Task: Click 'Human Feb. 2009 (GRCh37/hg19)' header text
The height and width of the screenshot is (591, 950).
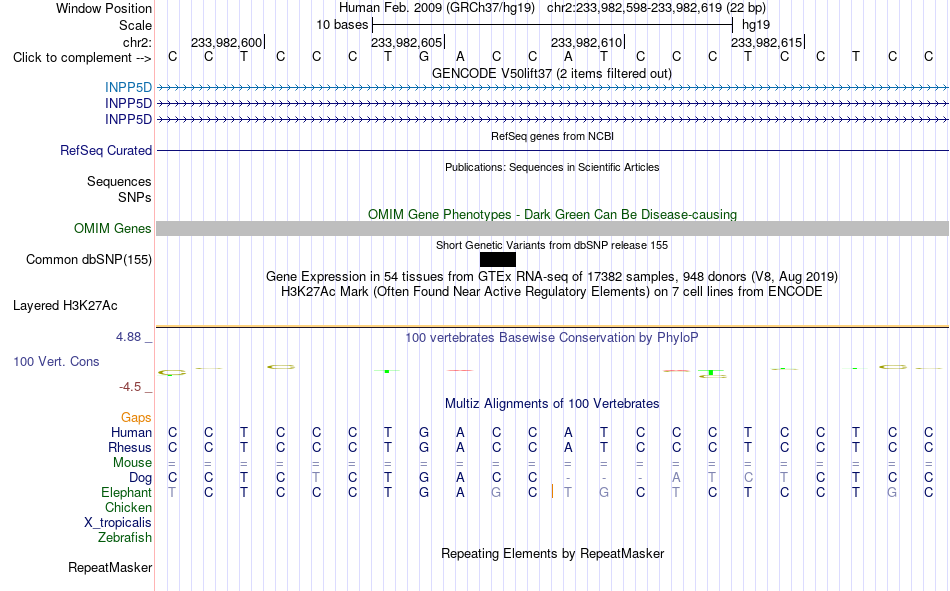Action: [437, 8]
